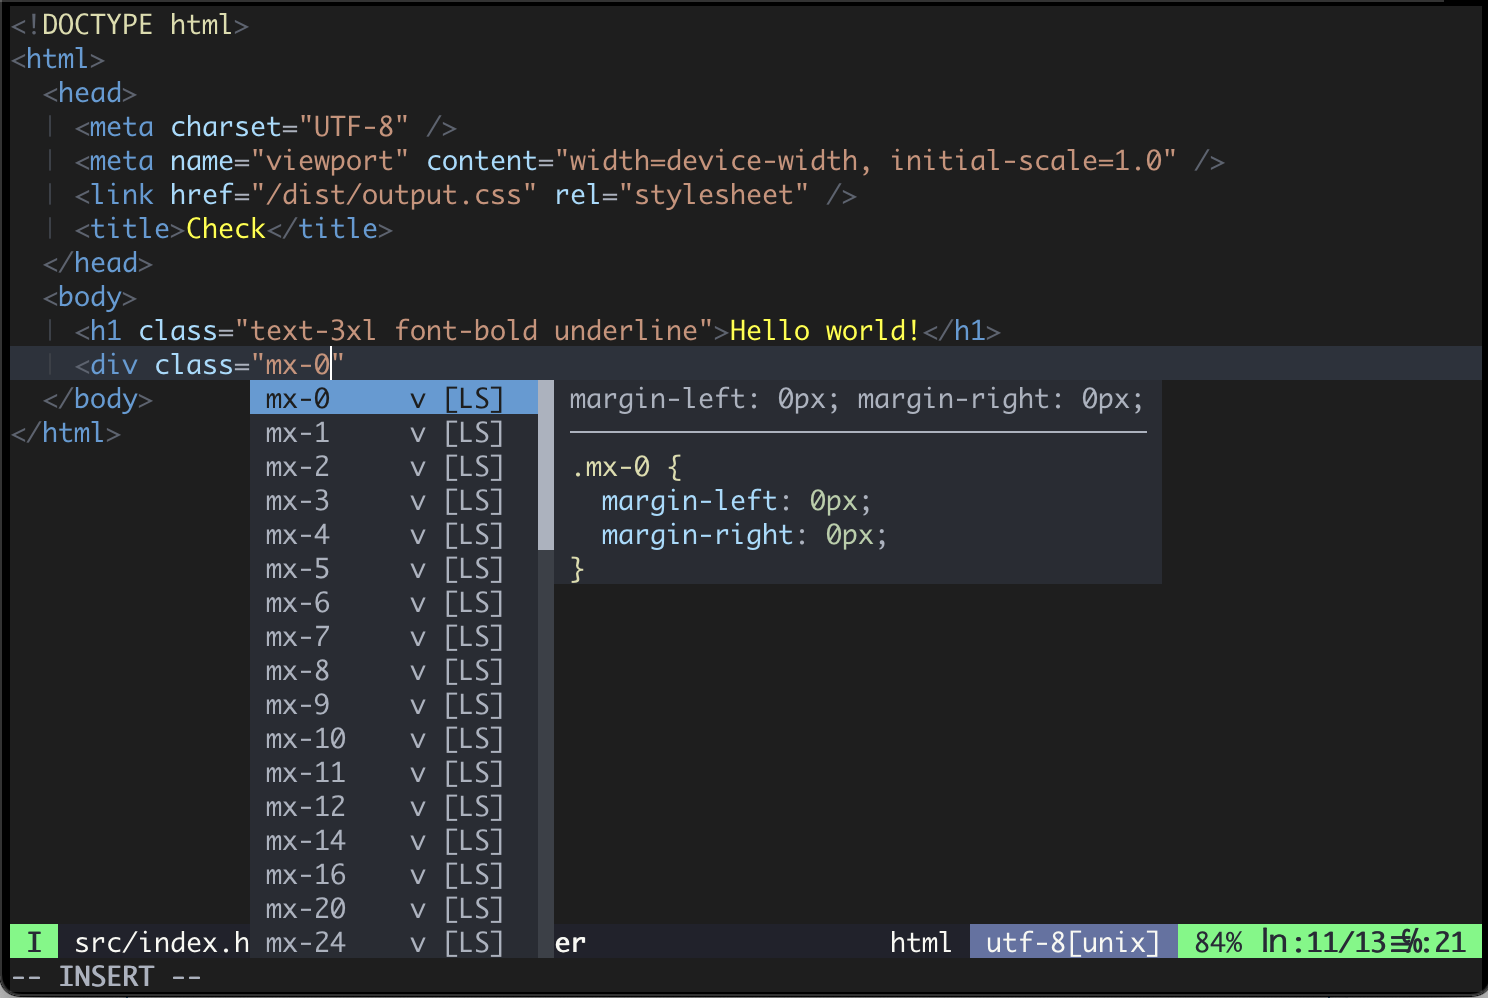Click the [LS] source tag beside mx-0
This screenshot has height=998, width=1488.
[474, 399]
